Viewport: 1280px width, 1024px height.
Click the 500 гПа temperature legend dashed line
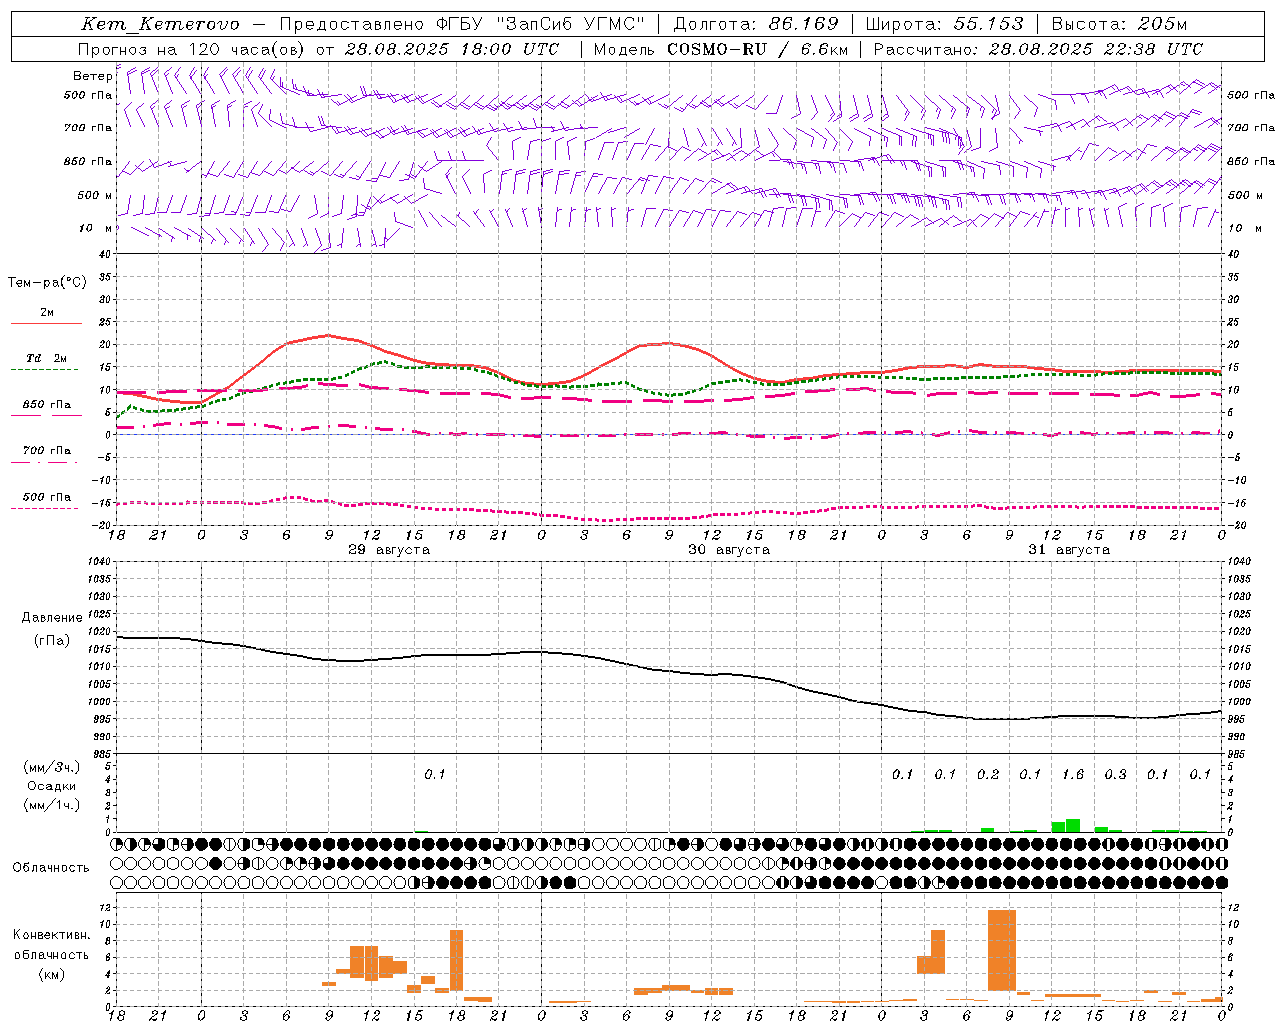pyautogui.click(x=44, y=509)
